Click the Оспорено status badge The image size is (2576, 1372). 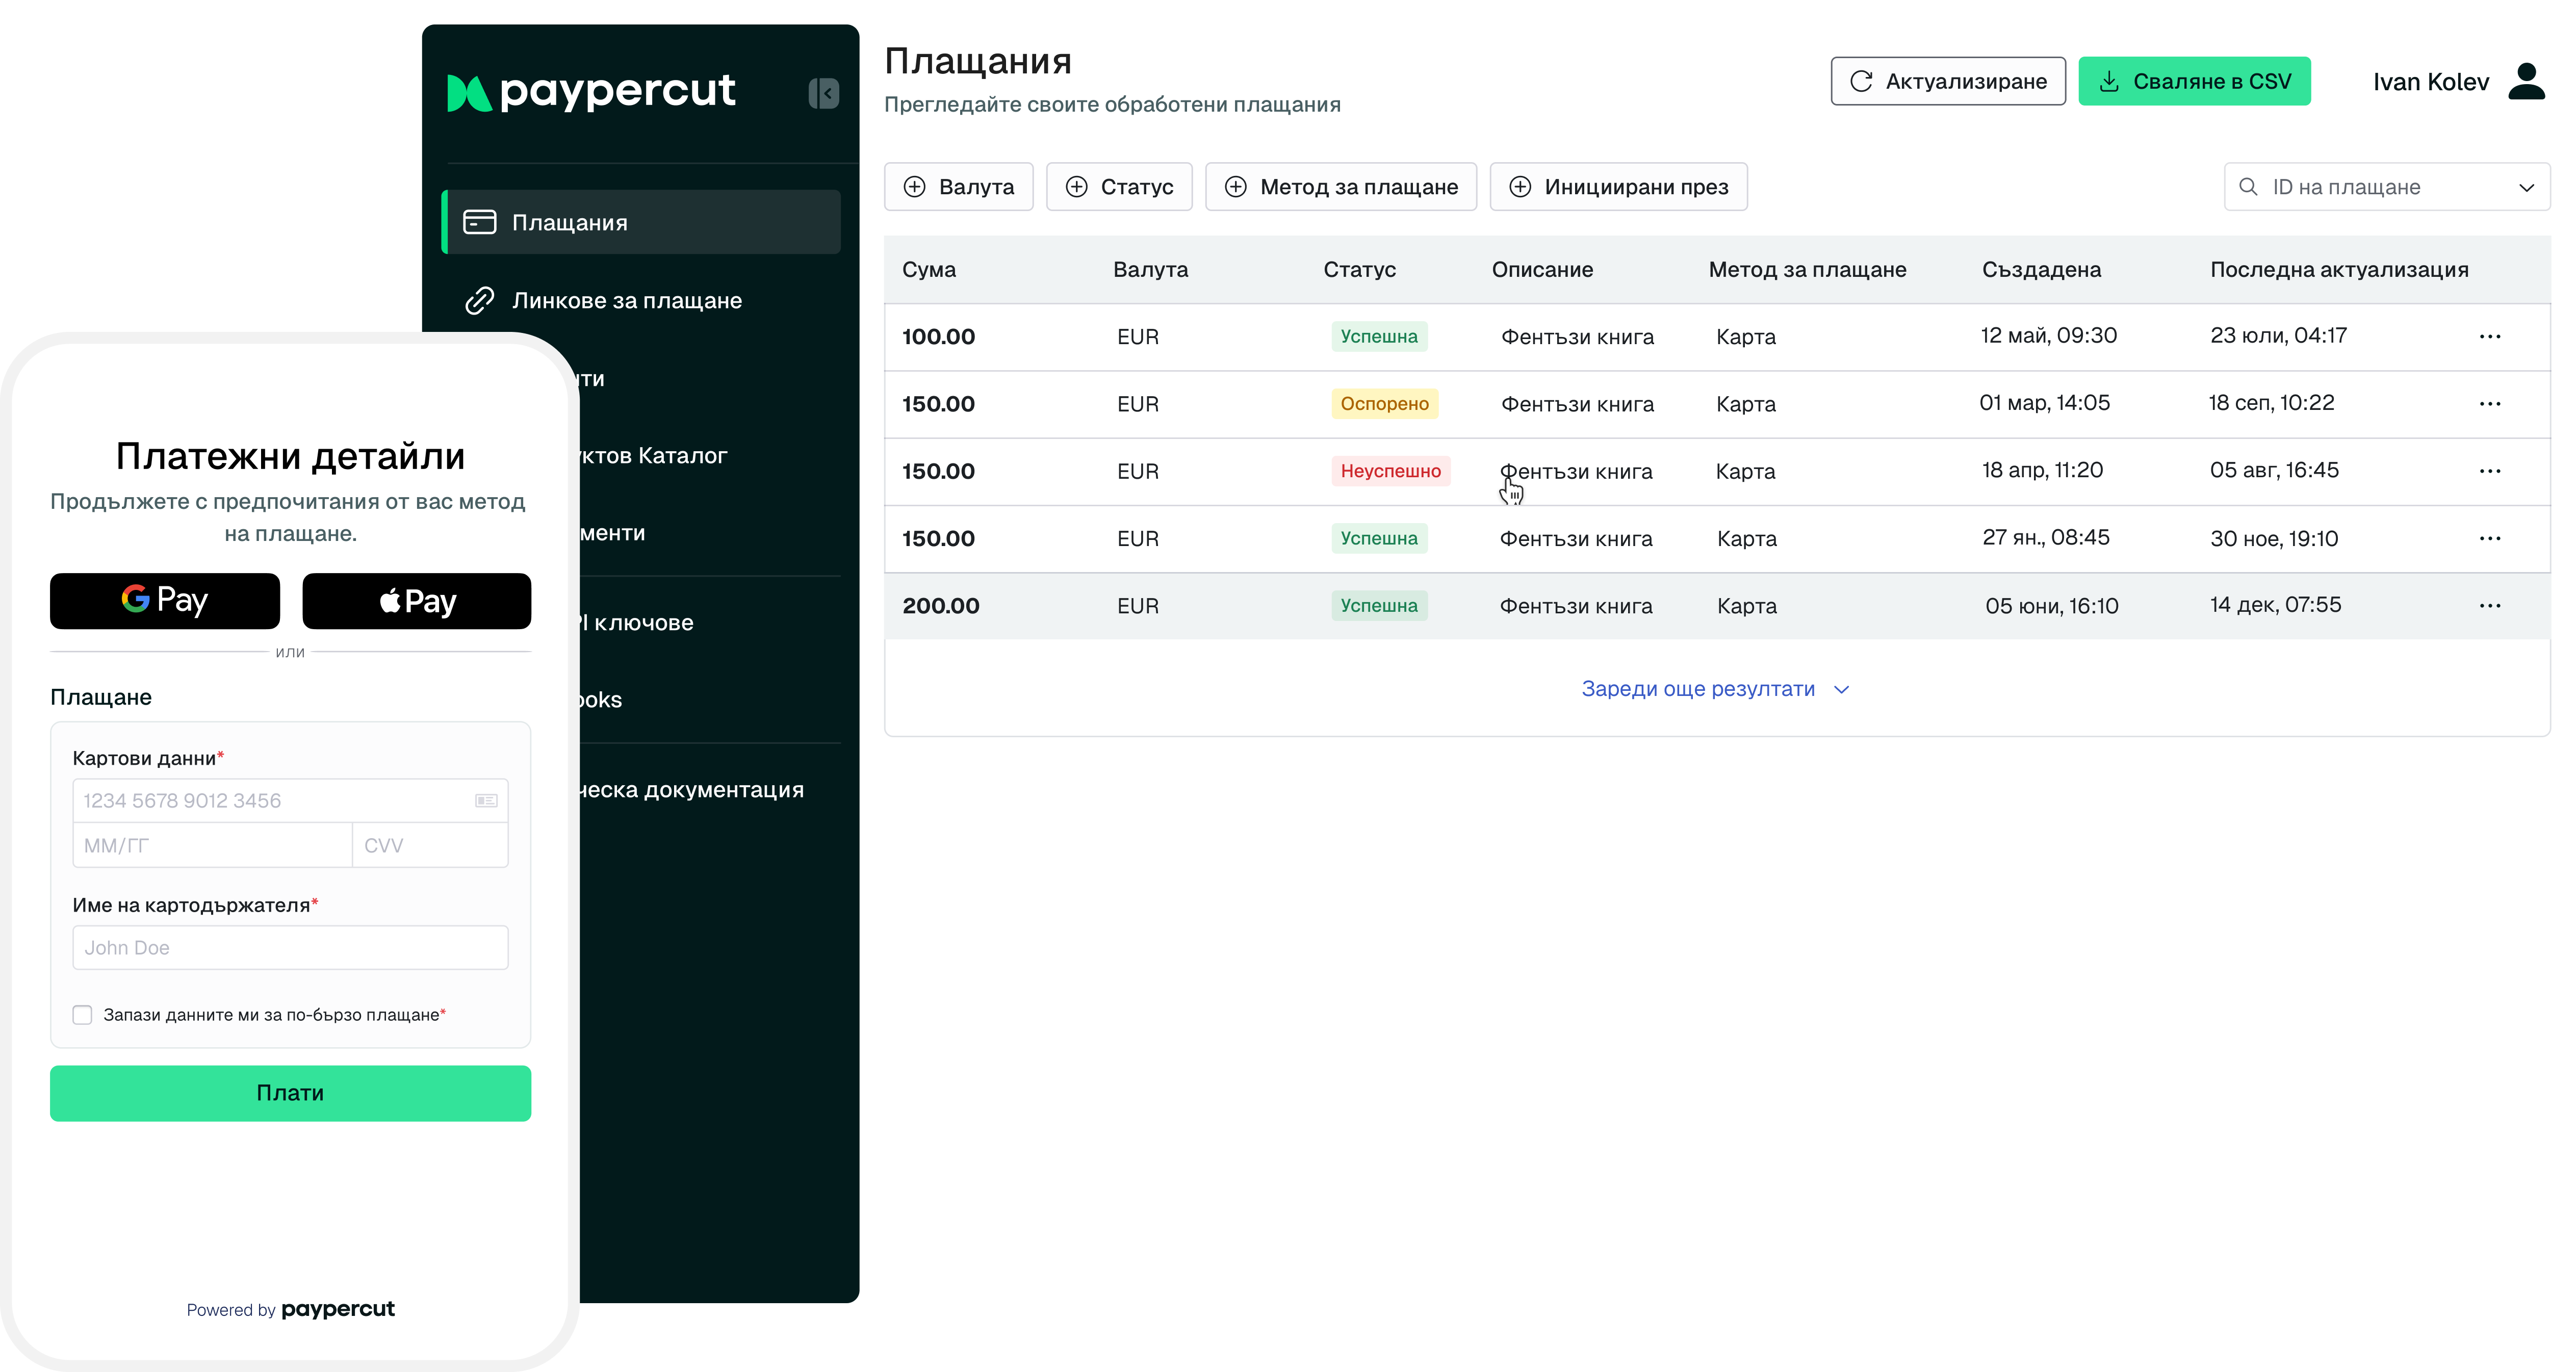[x=1384, y=404]
